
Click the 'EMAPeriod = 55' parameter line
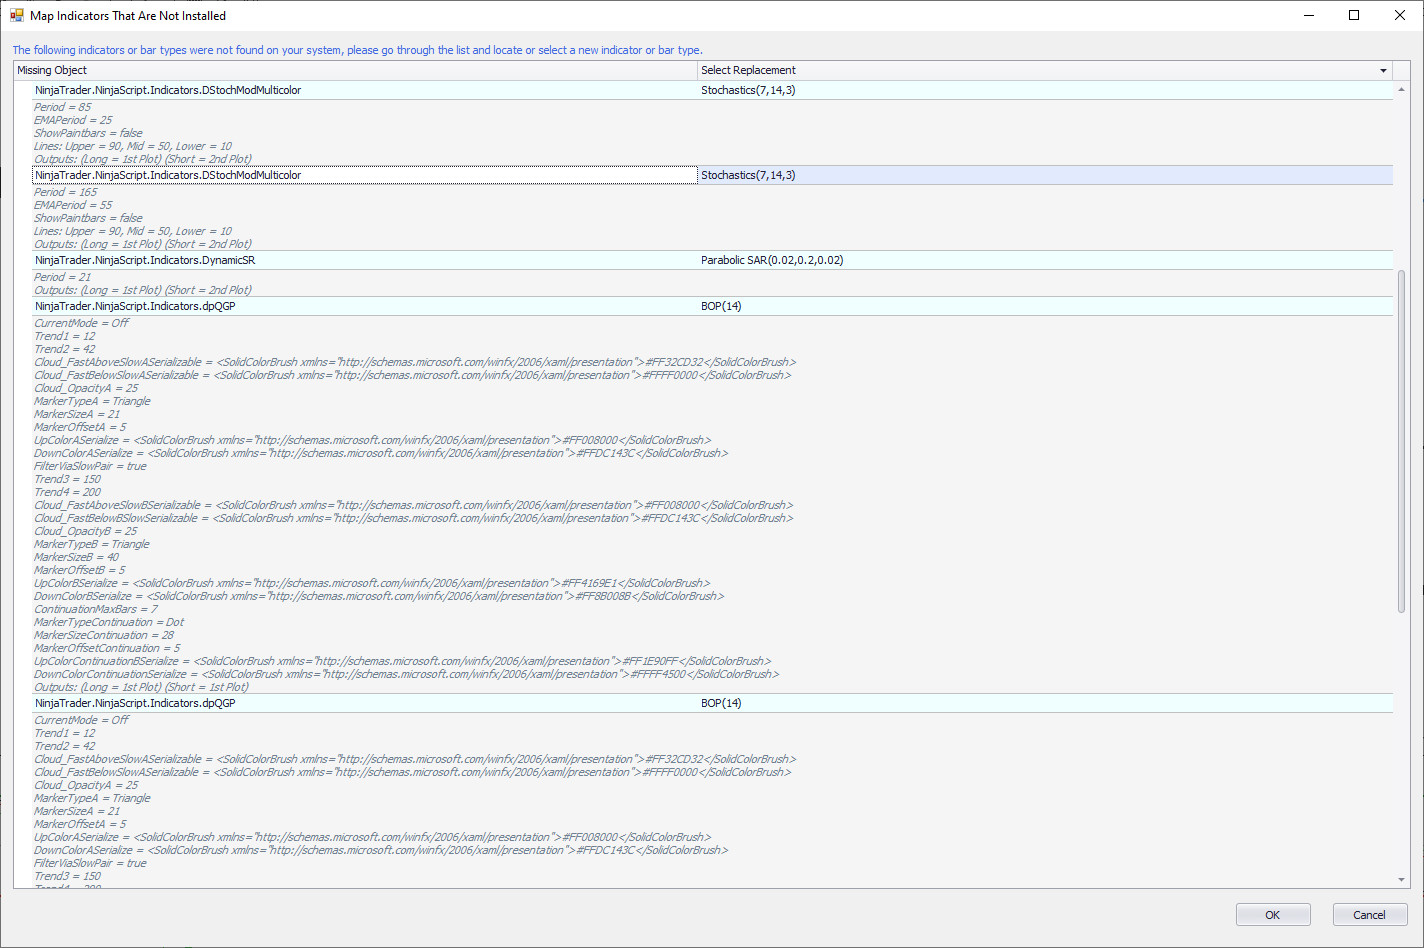73,205
